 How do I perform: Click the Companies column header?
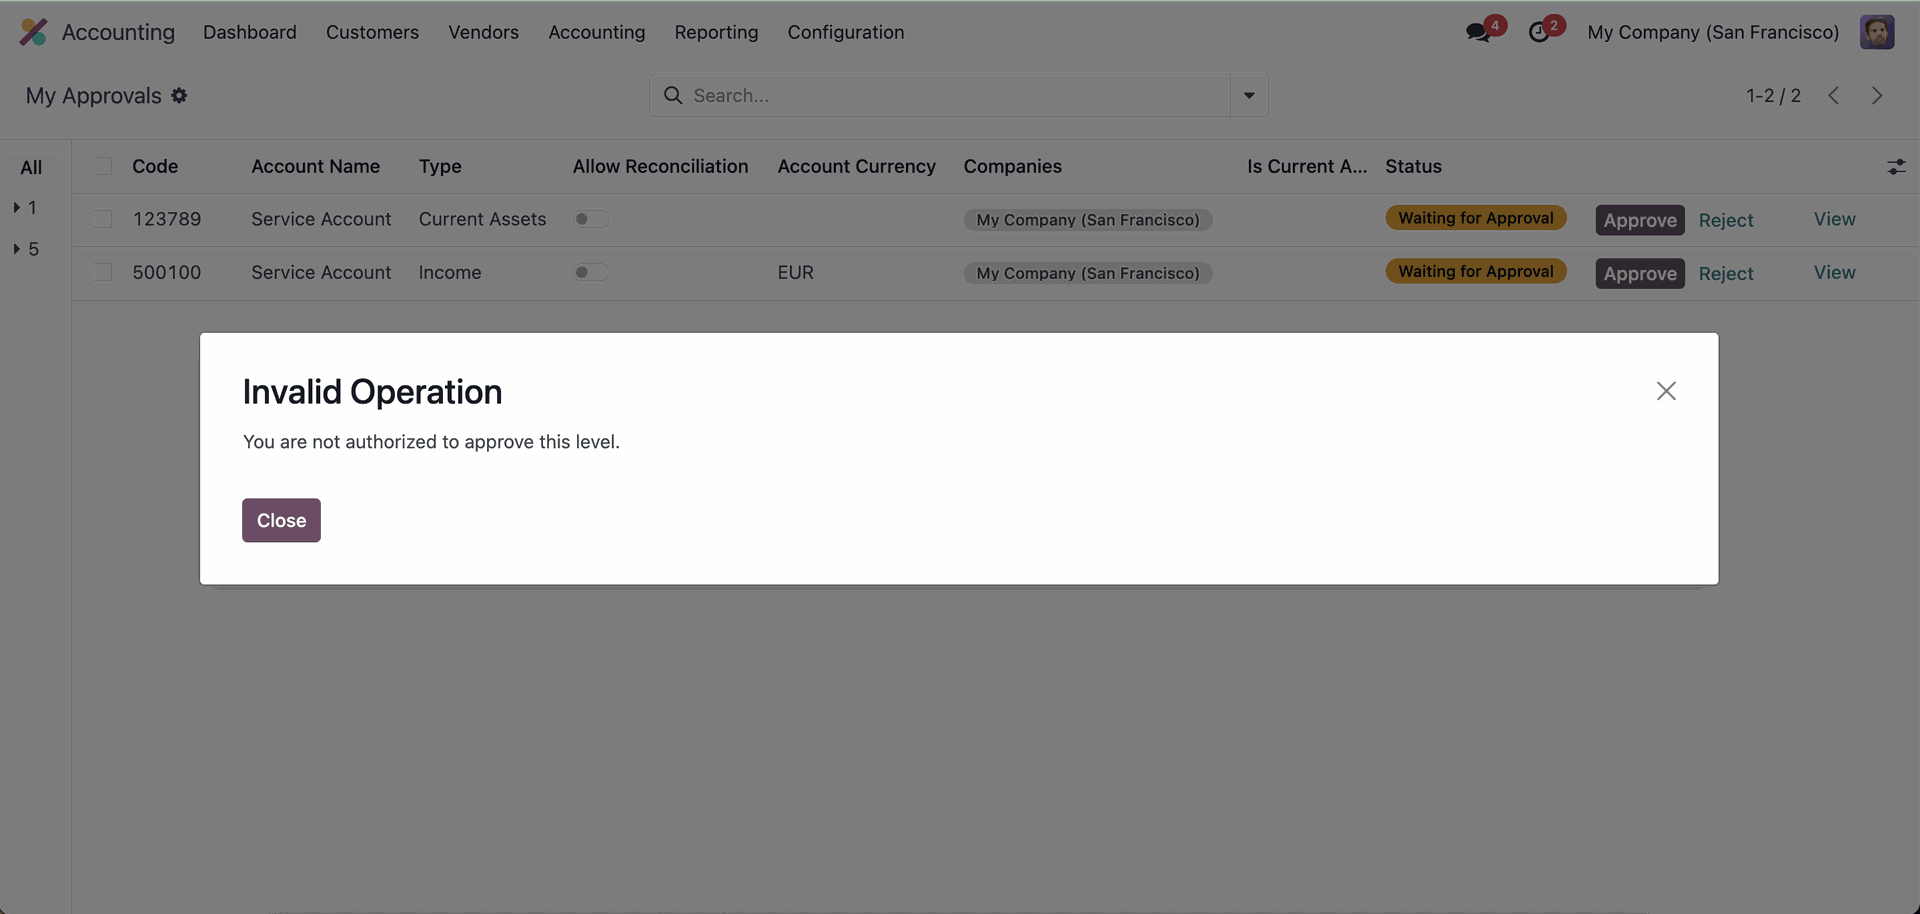pos(1013,166)
